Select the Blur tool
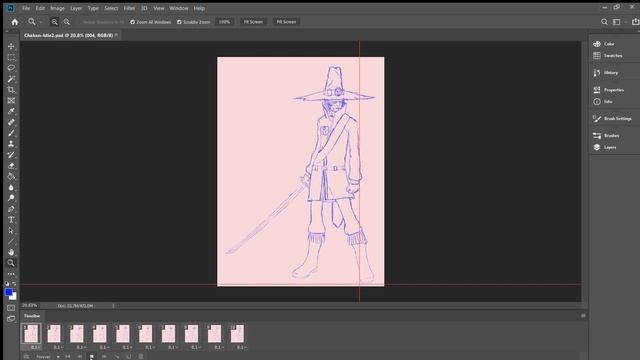Viewport: 640px width, 360px height. tap(11, 187)
